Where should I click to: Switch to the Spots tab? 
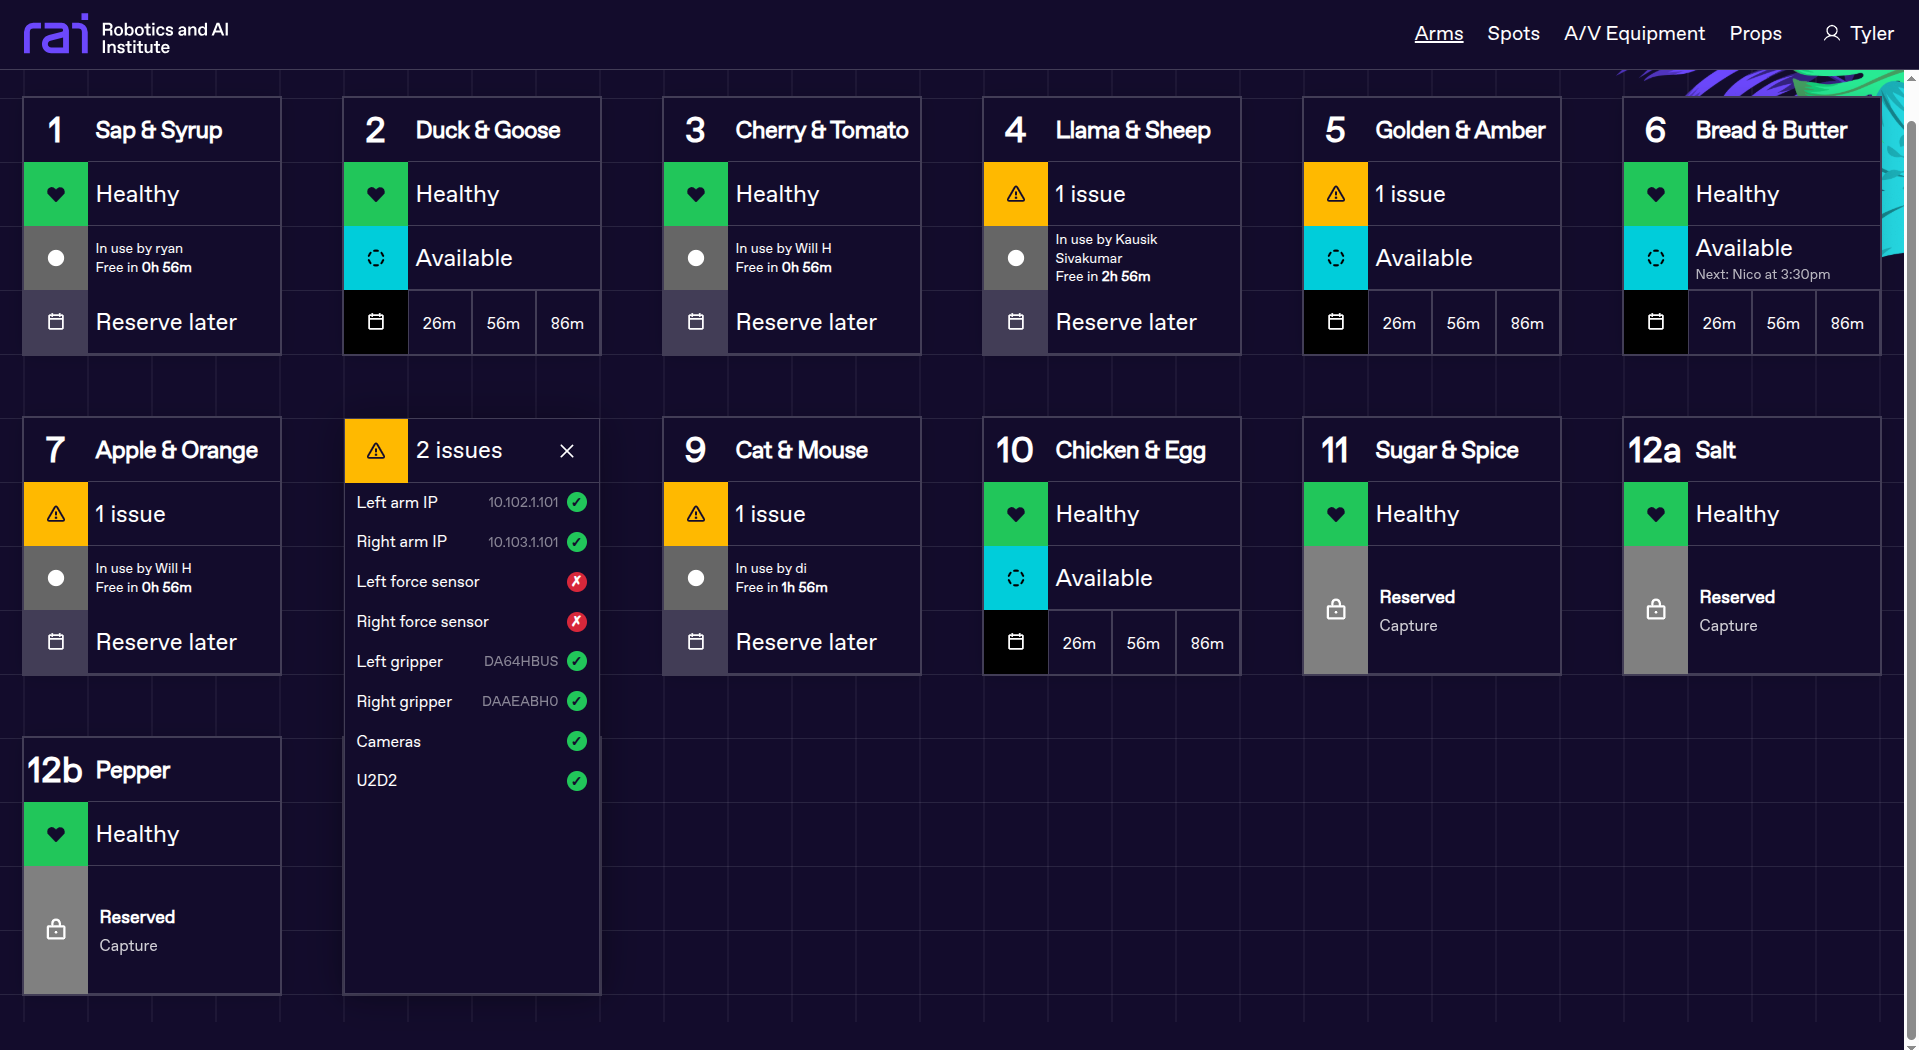(1513, 33)
